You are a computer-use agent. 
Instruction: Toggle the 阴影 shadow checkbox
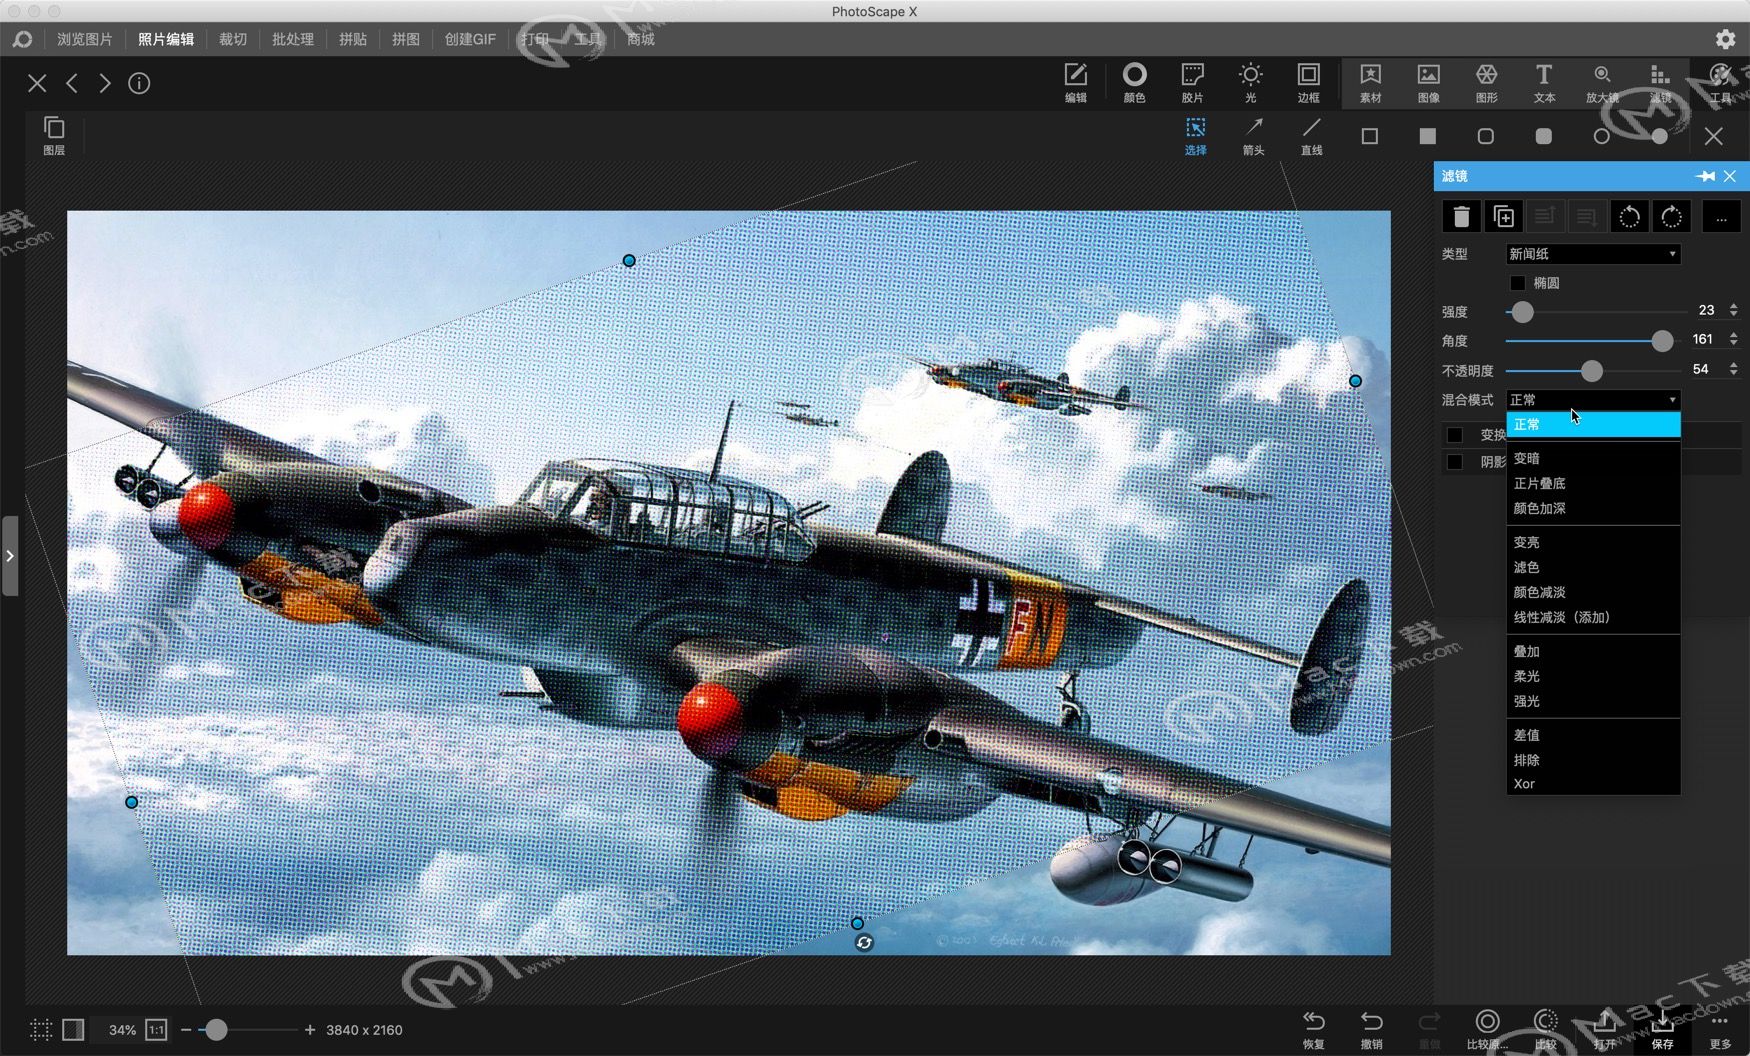(1455, 462)
